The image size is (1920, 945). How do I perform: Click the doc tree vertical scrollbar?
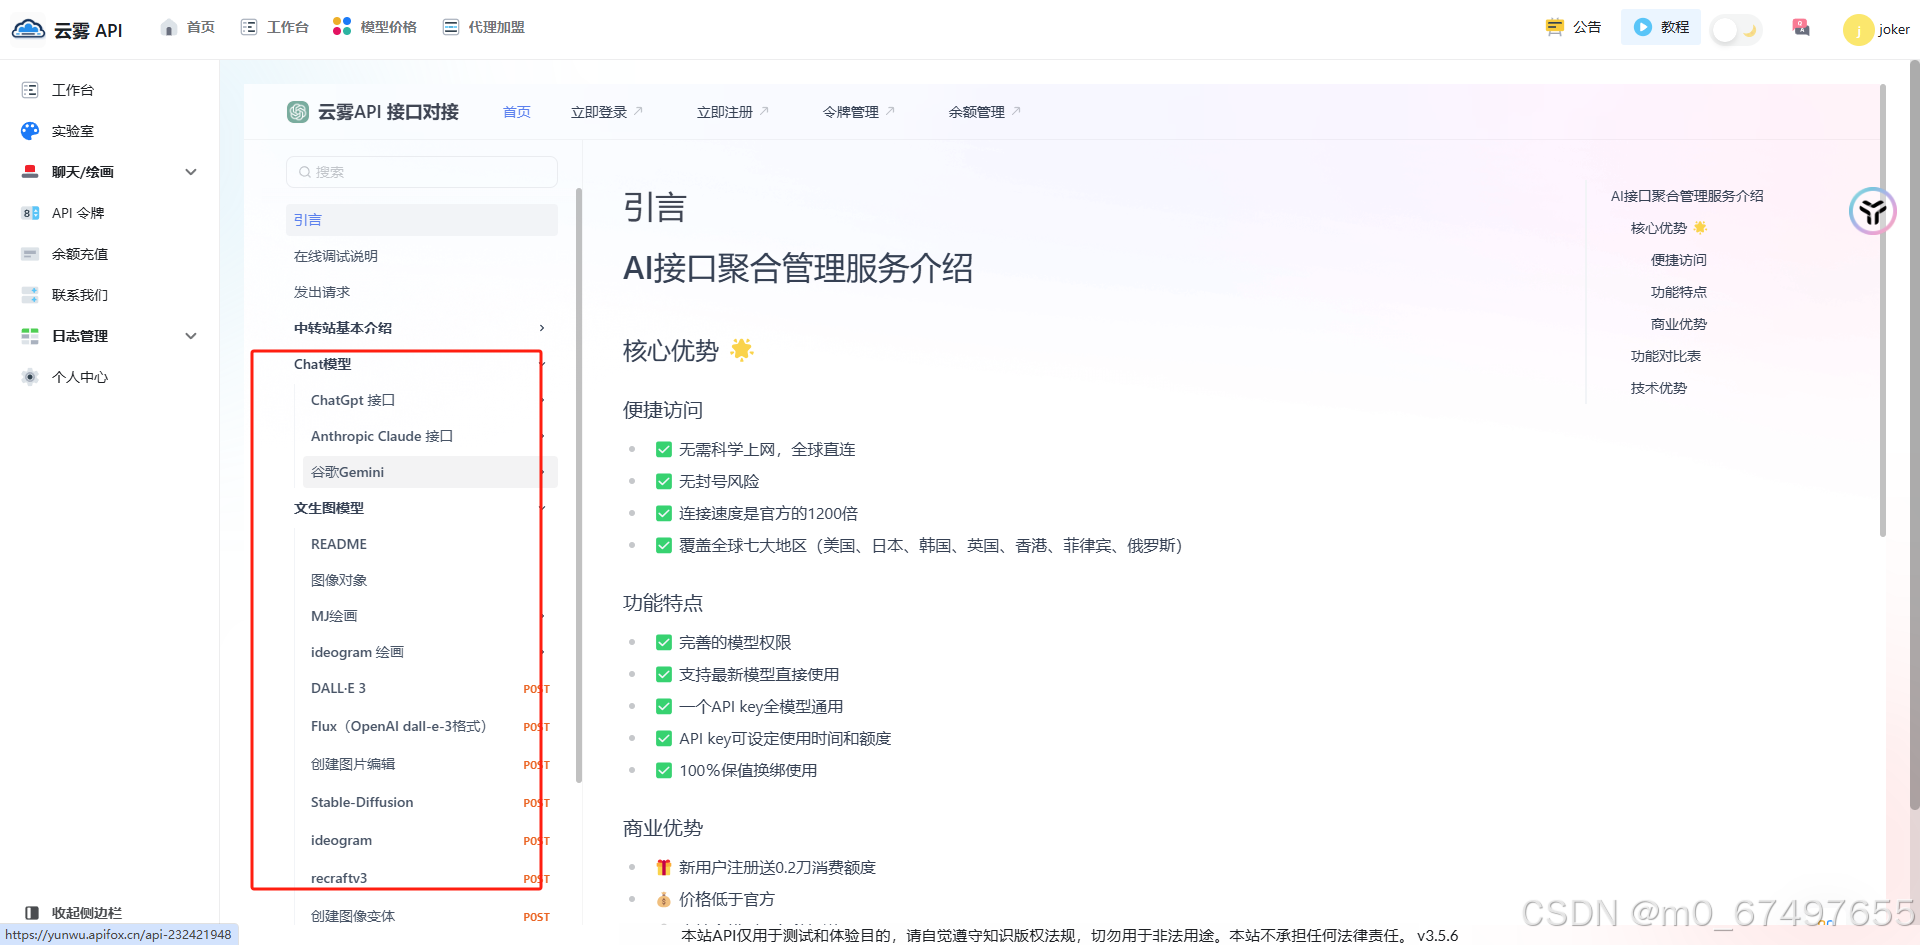click(x=579, y=485)
